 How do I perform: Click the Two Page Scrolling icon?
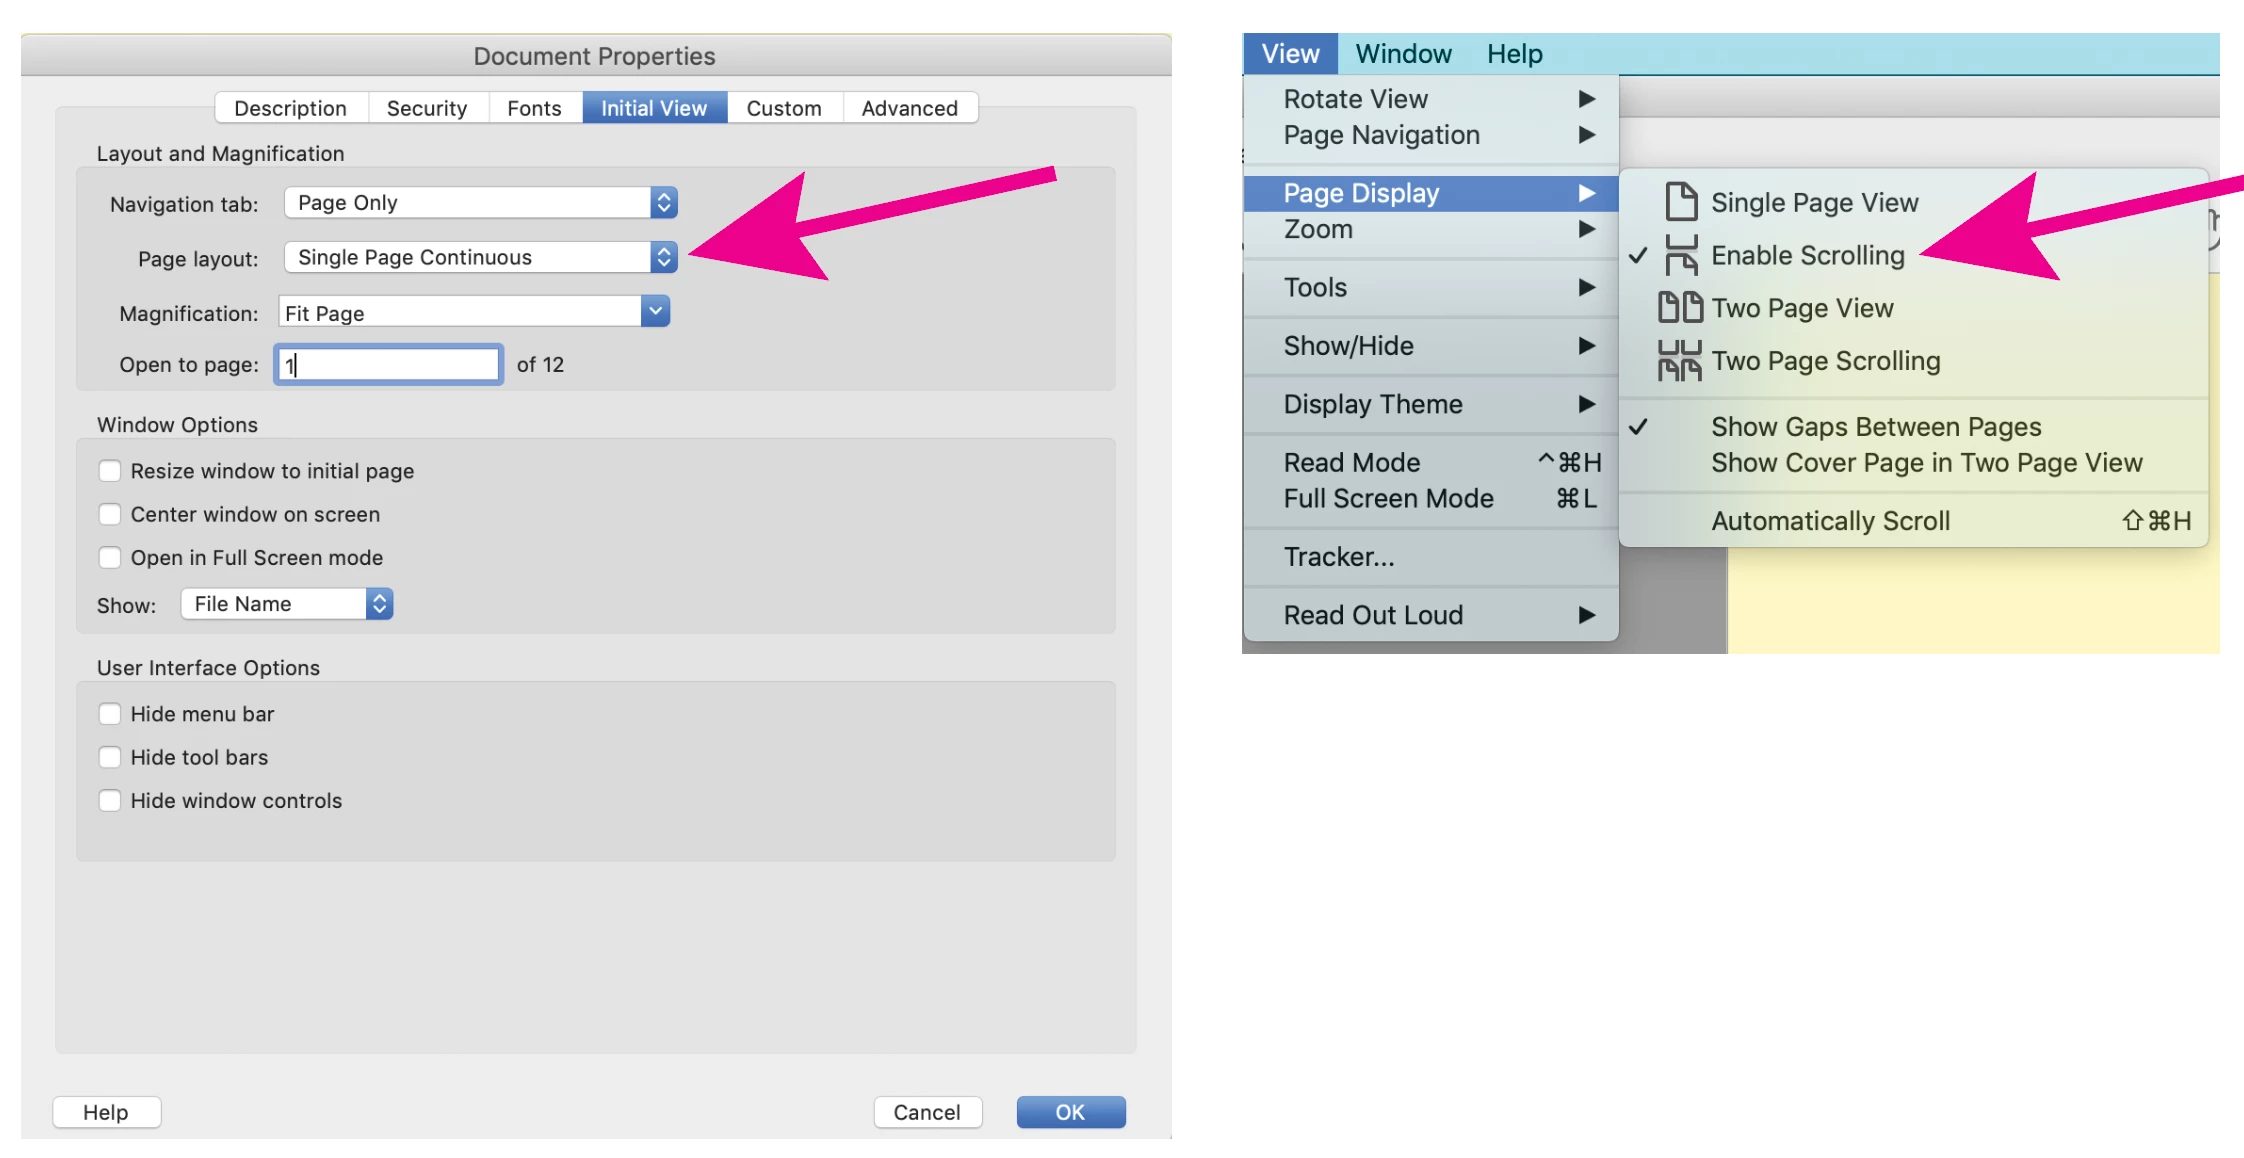tap(1680, 361)
